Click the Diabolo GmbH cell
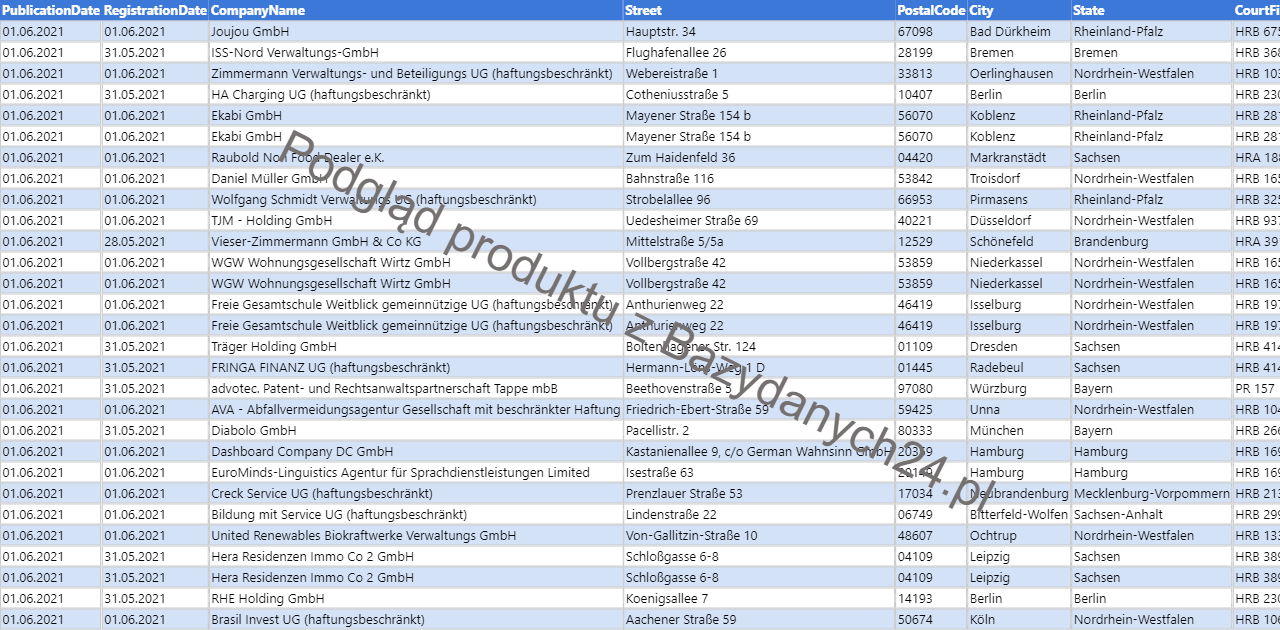 pos(415,431)
